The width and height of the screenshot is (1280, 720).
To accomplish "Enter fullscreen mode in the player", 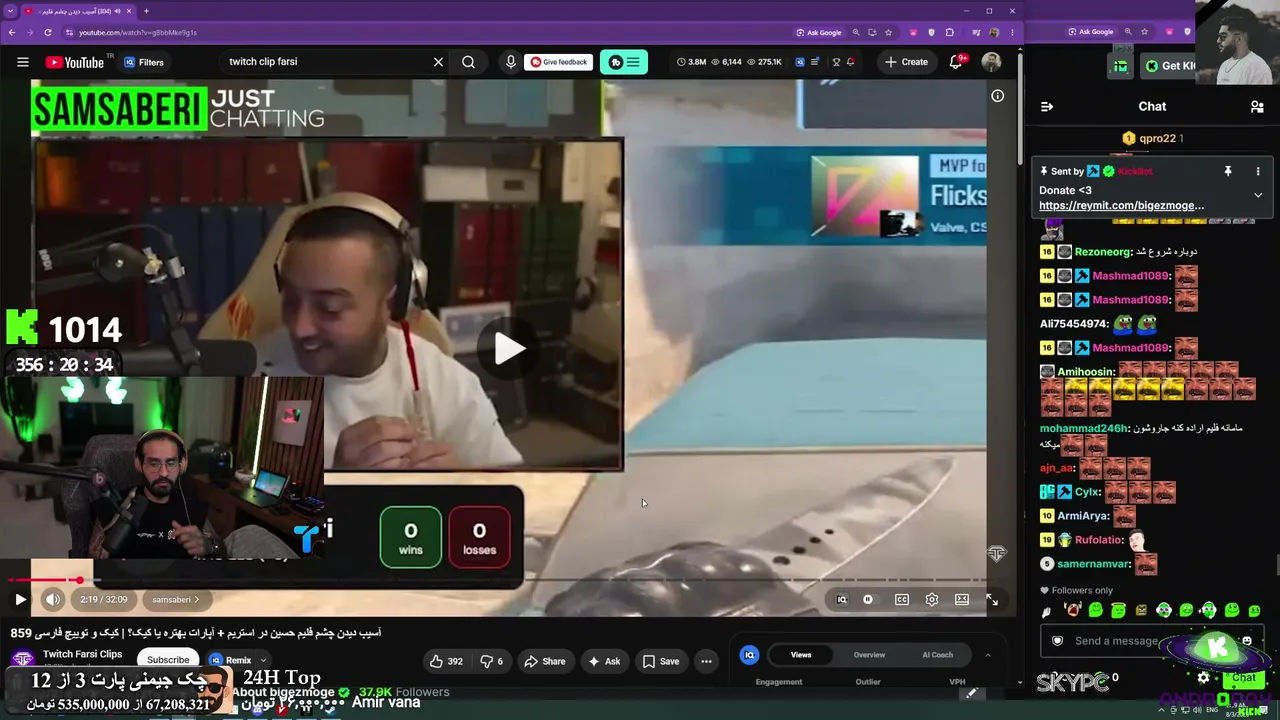I will click(992, 600).
